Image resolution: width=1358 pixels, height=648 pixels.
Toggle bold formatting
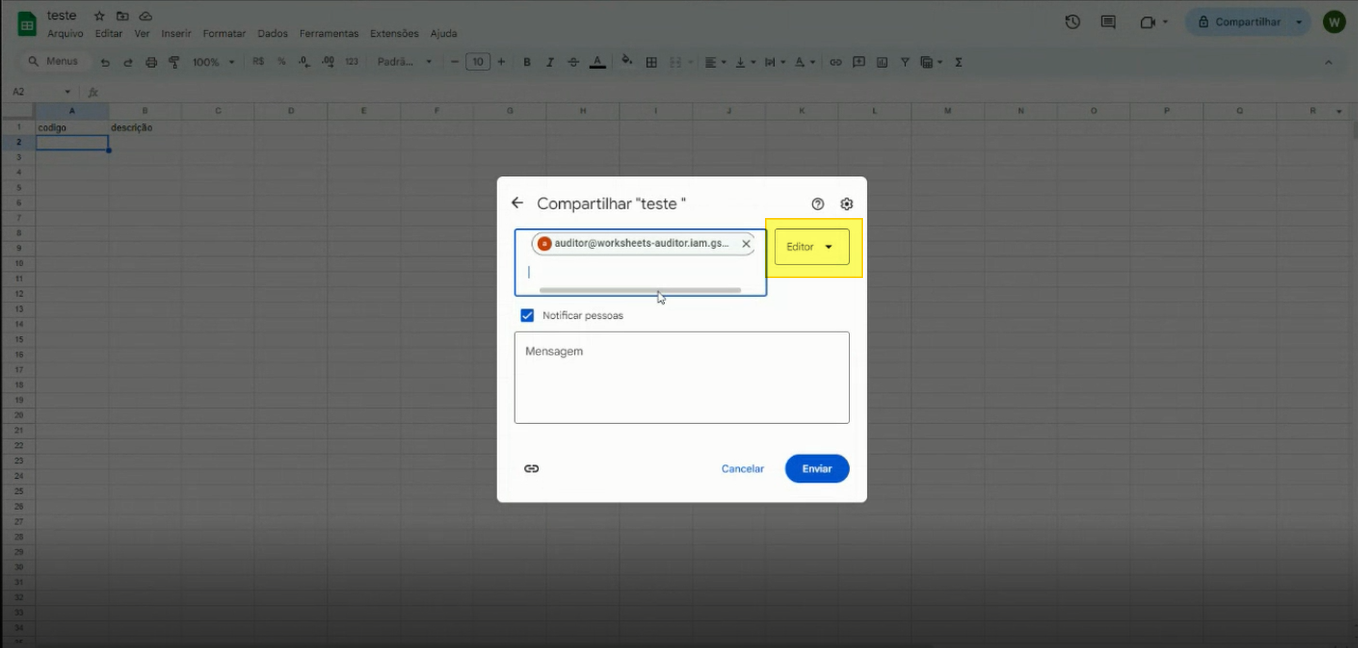527,62
